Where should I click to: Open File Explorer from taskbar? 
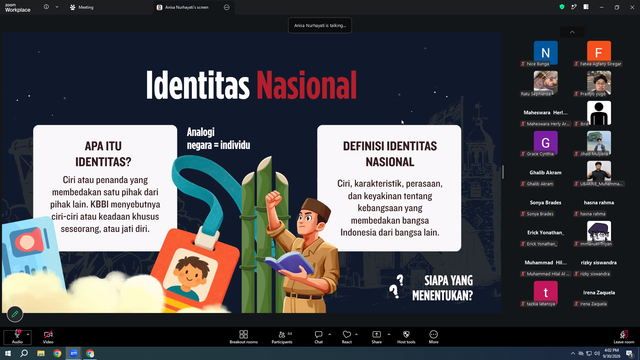[41, 353]
